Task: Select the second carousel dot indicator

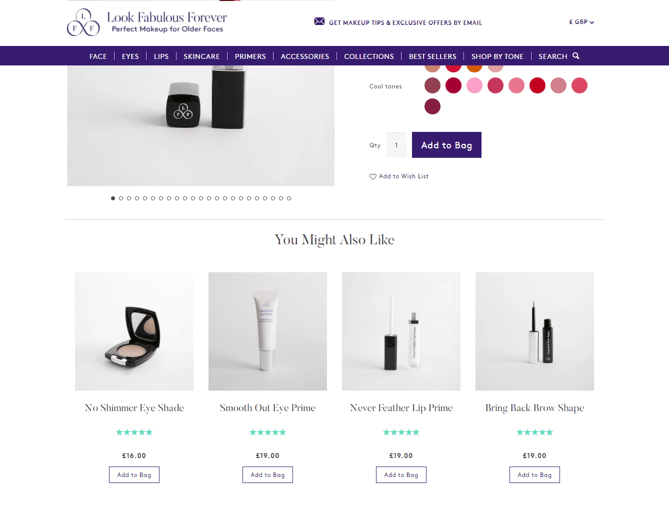Action: point(121,198)
